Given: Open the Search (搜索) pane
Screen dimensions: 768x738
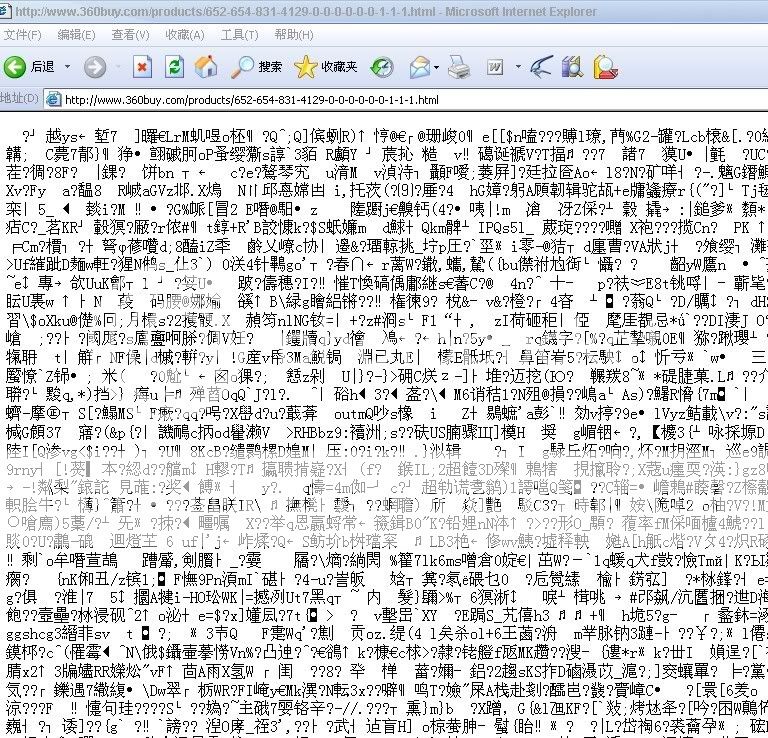Looking at the screenshot, I should 257,67.
